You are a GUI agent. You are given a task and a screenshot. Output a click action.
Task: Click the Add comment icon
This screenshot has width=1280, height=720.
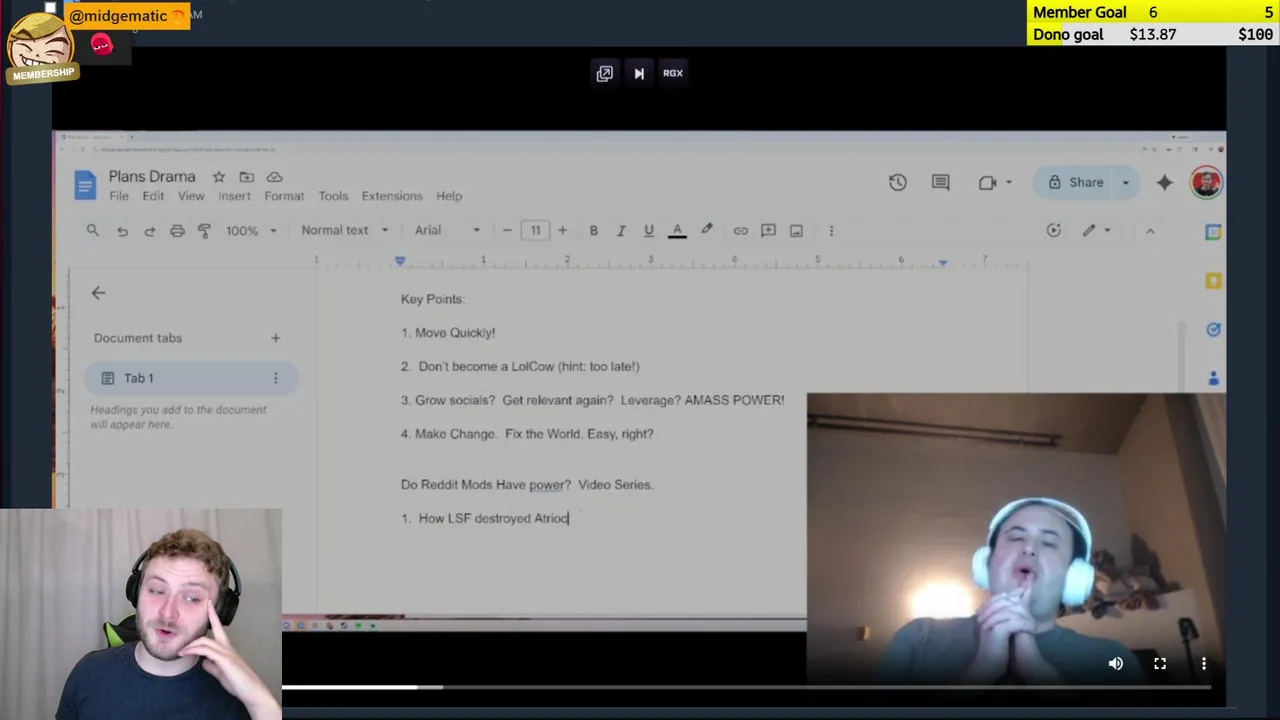point(768,230)
